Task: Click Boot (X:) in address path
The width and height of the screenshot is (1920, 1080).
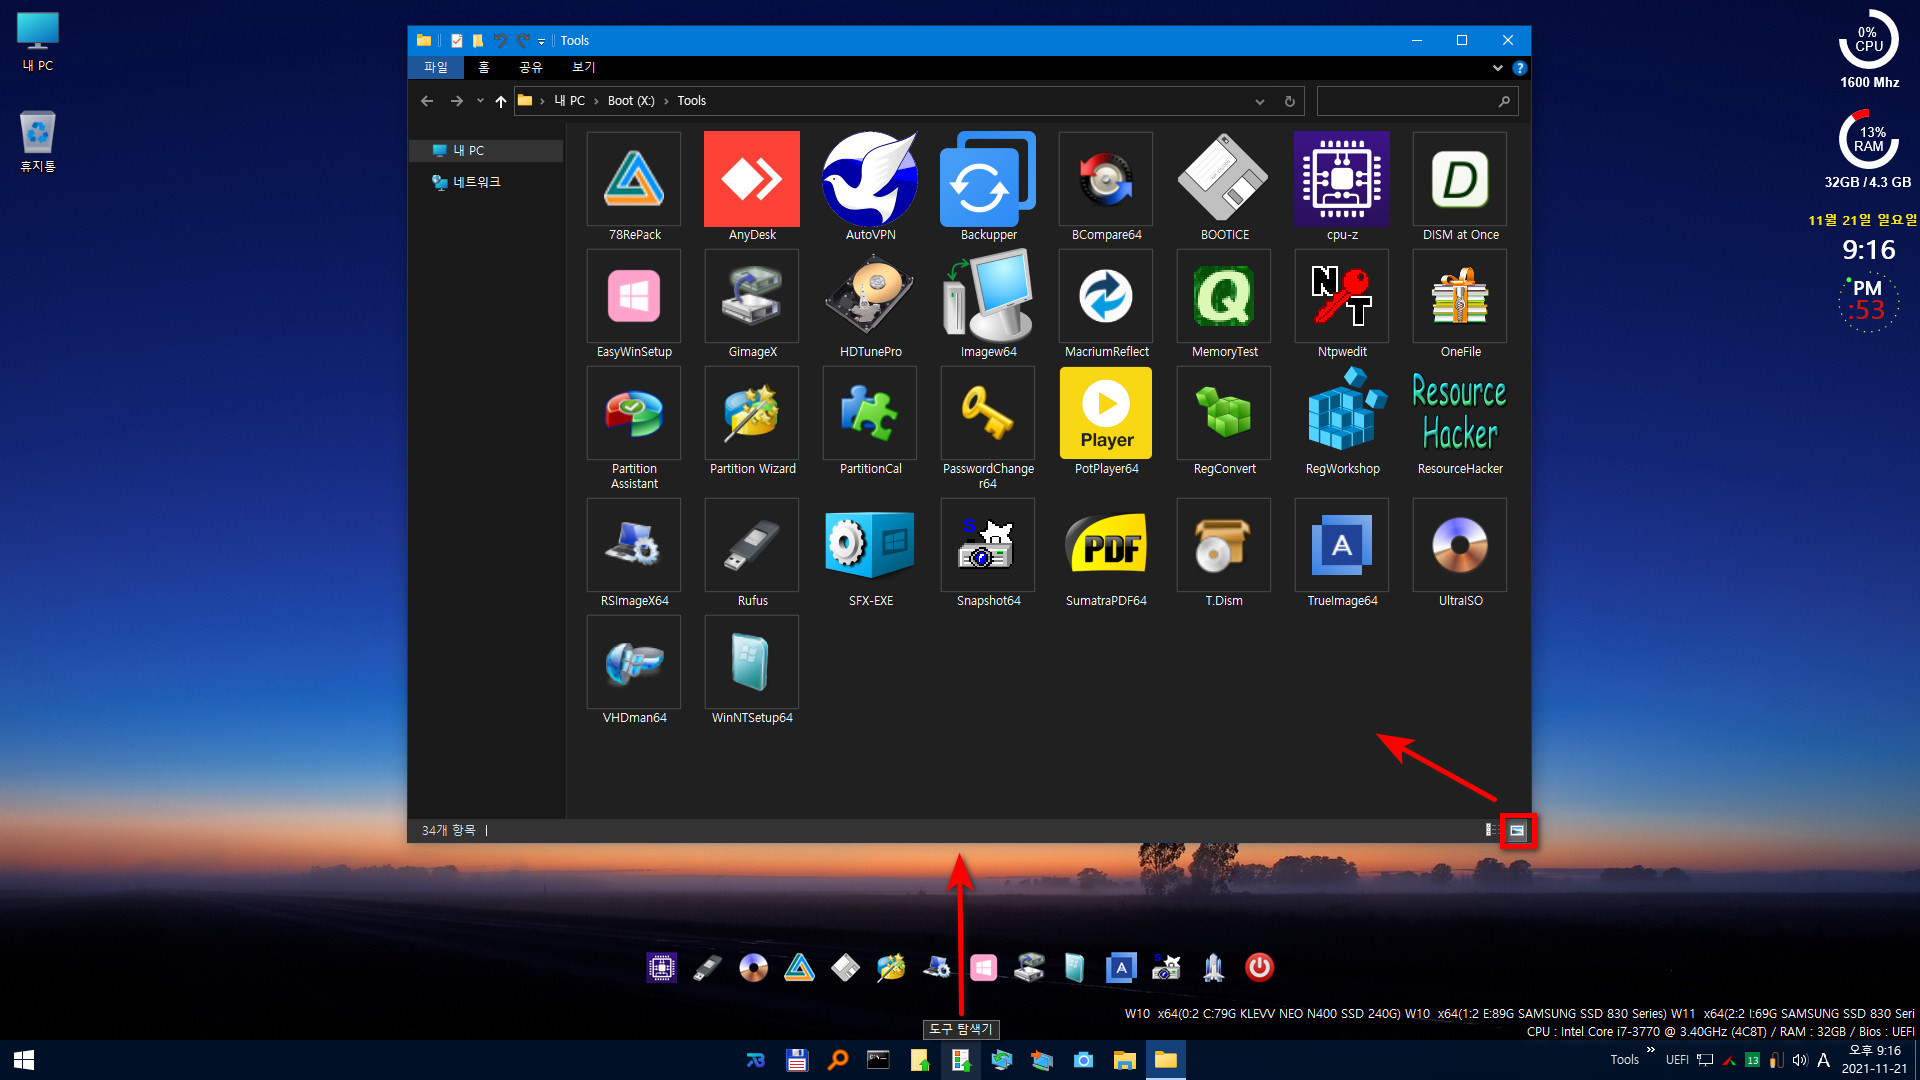Action: pos(631,101)
